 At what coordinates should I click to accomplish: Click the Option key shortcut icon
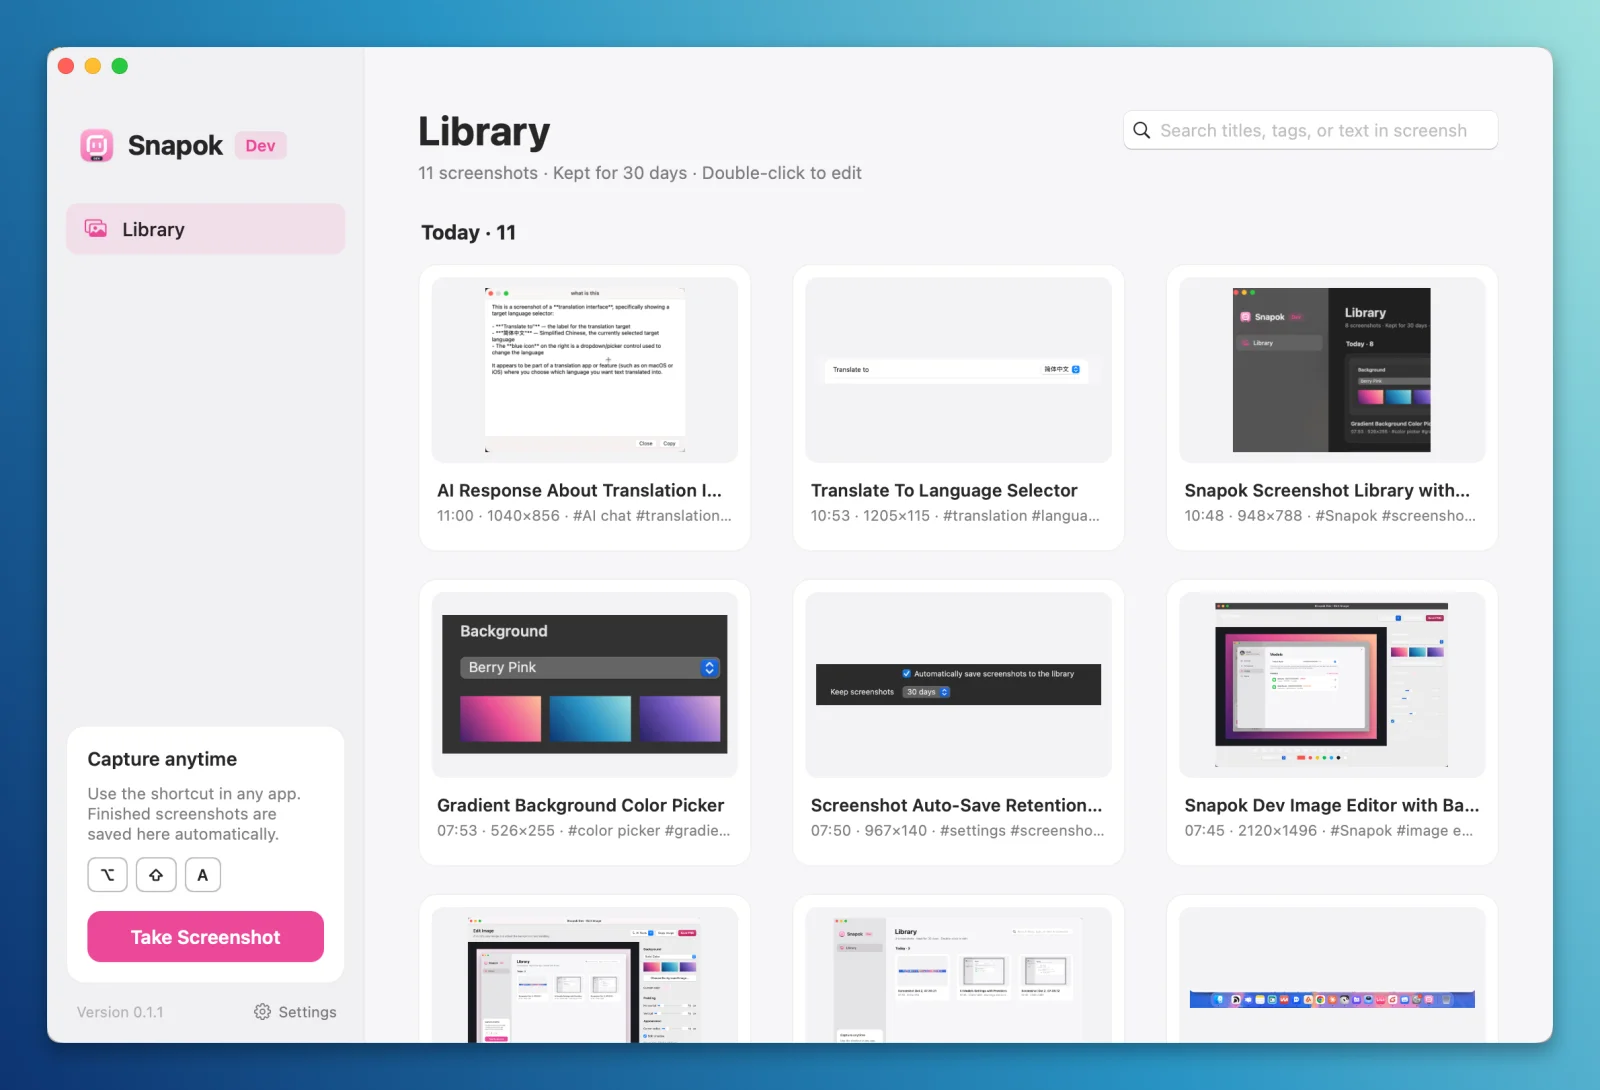tap(108, 875)
